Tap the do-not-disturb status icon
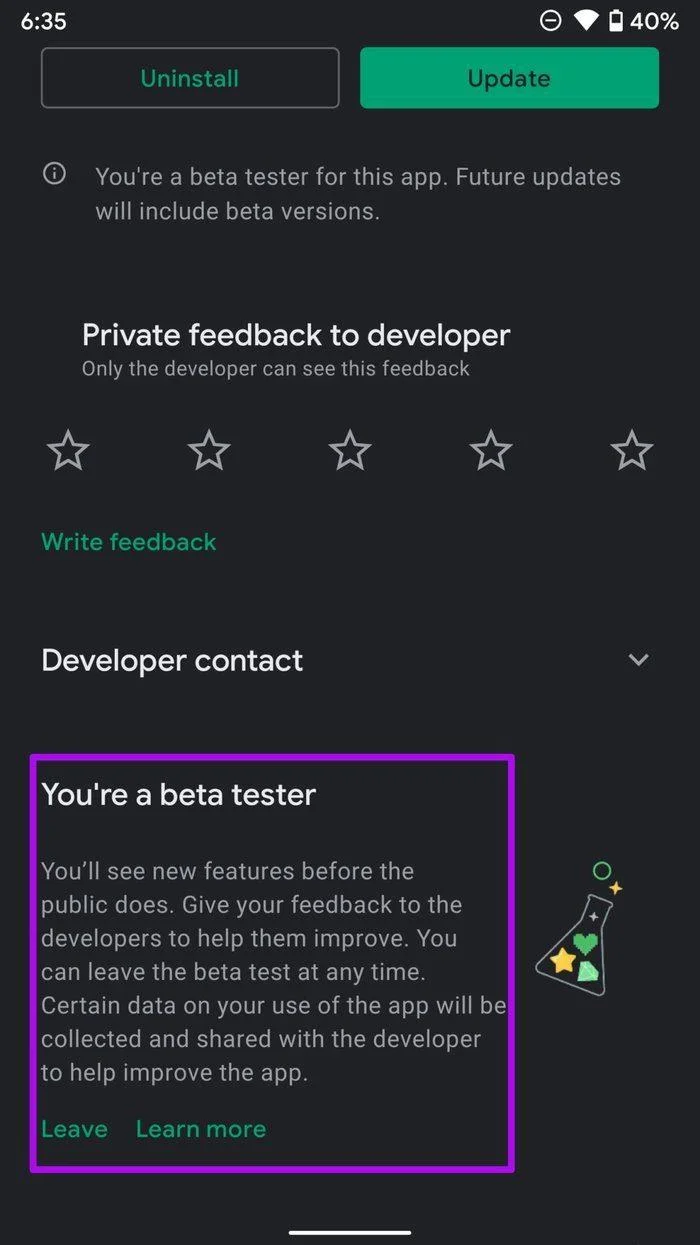This screenshot has width=700, height=1245. click(x=550, y=21)
